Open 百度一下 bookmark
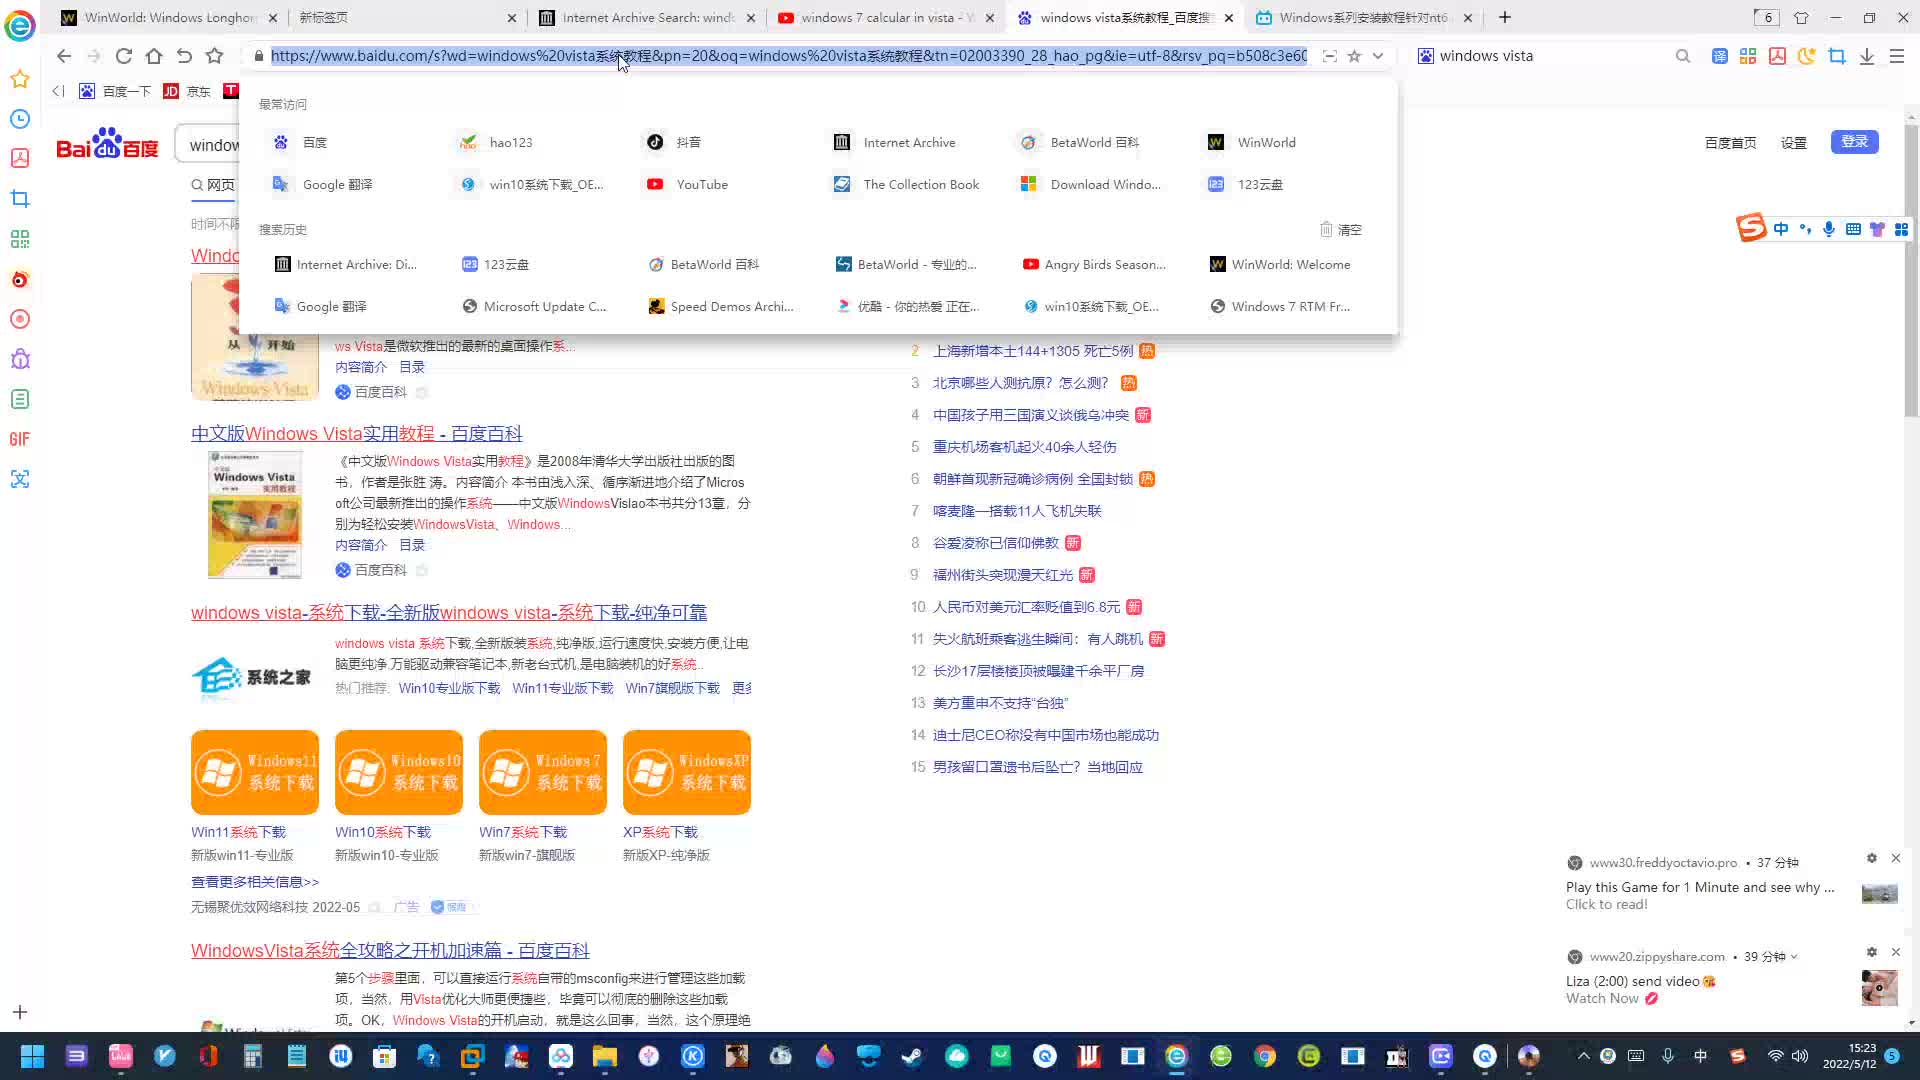 [x=115, y=91]
